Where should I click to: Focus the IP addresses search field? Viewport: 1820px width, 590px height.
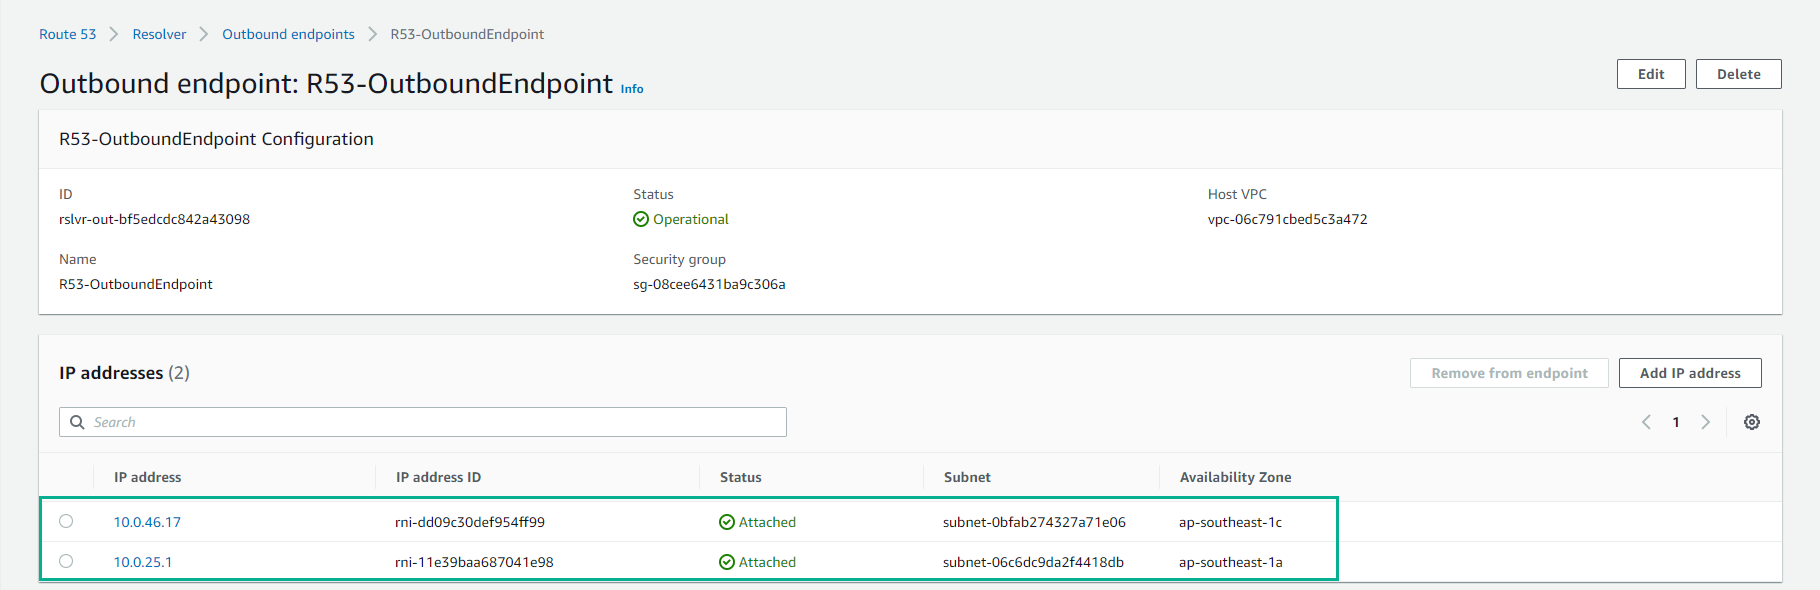423,422
